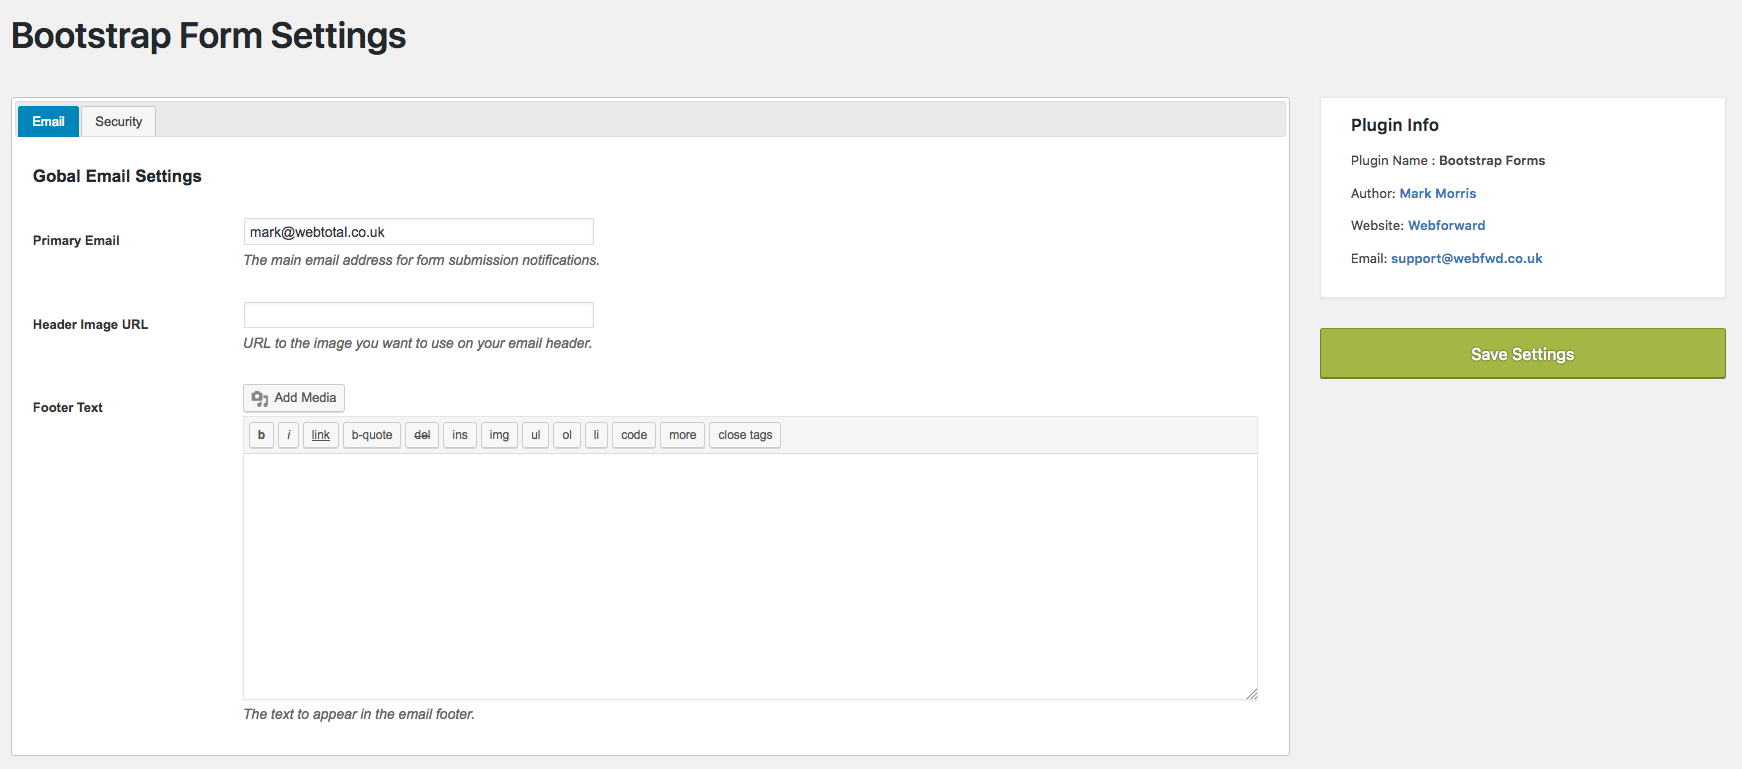Click the del strikethrough button

click(422, 435)
